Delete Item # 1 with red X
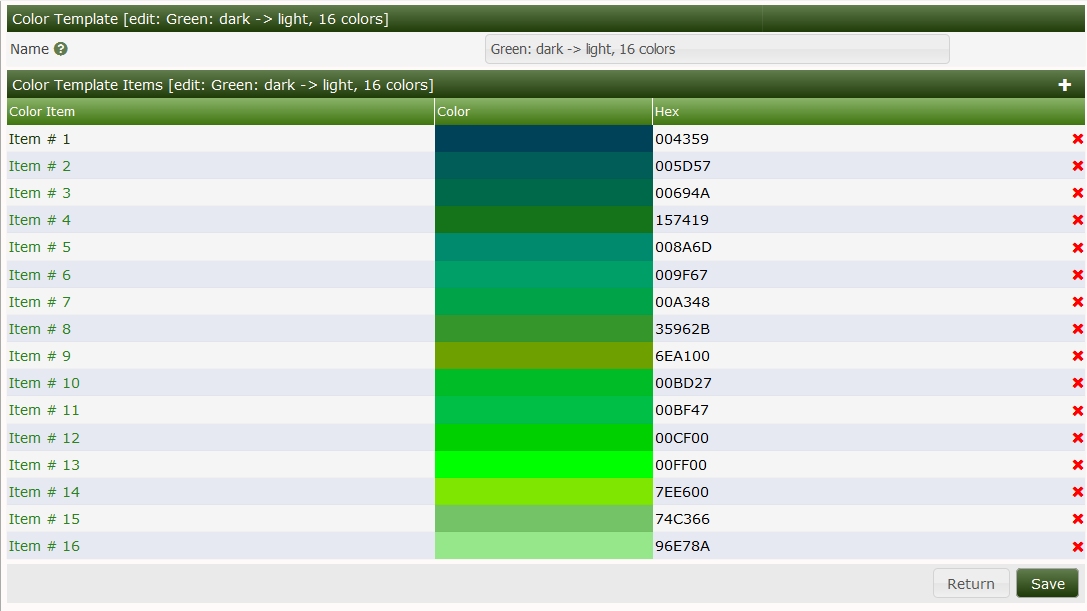This screenshot has height=611, width=1087. [1077, 139]
